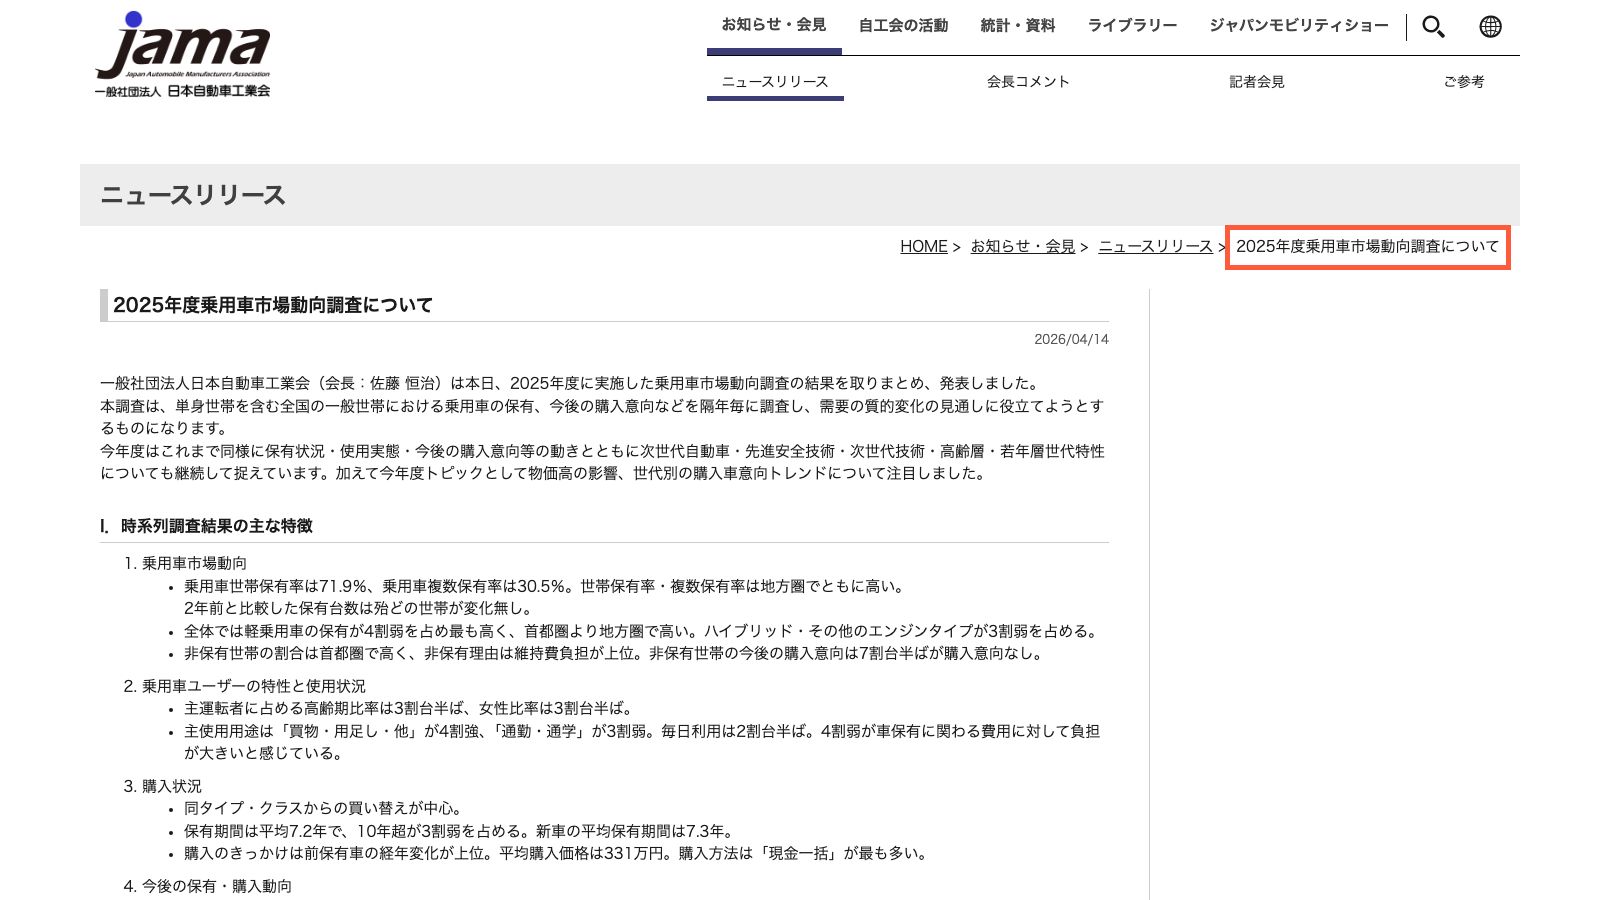Click bullet about 非保有世帯の割合は首都圏で高く

(x=615, y=653)
